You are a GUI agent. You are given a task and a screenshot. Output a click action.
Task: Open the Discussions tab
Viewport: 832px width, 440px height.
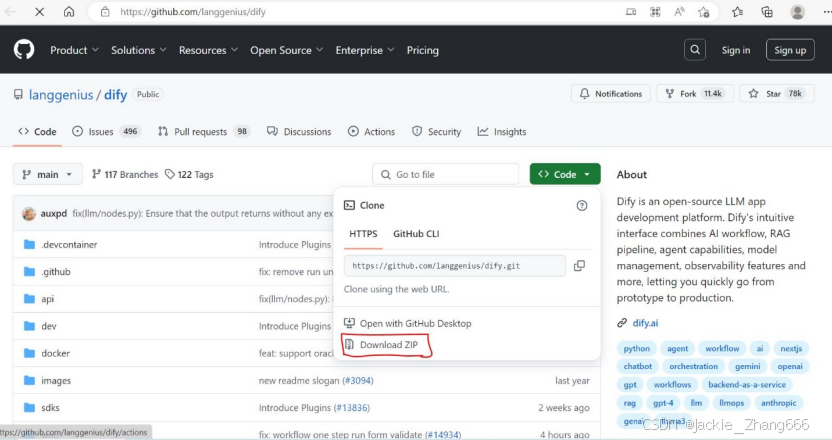coord(299,132)
